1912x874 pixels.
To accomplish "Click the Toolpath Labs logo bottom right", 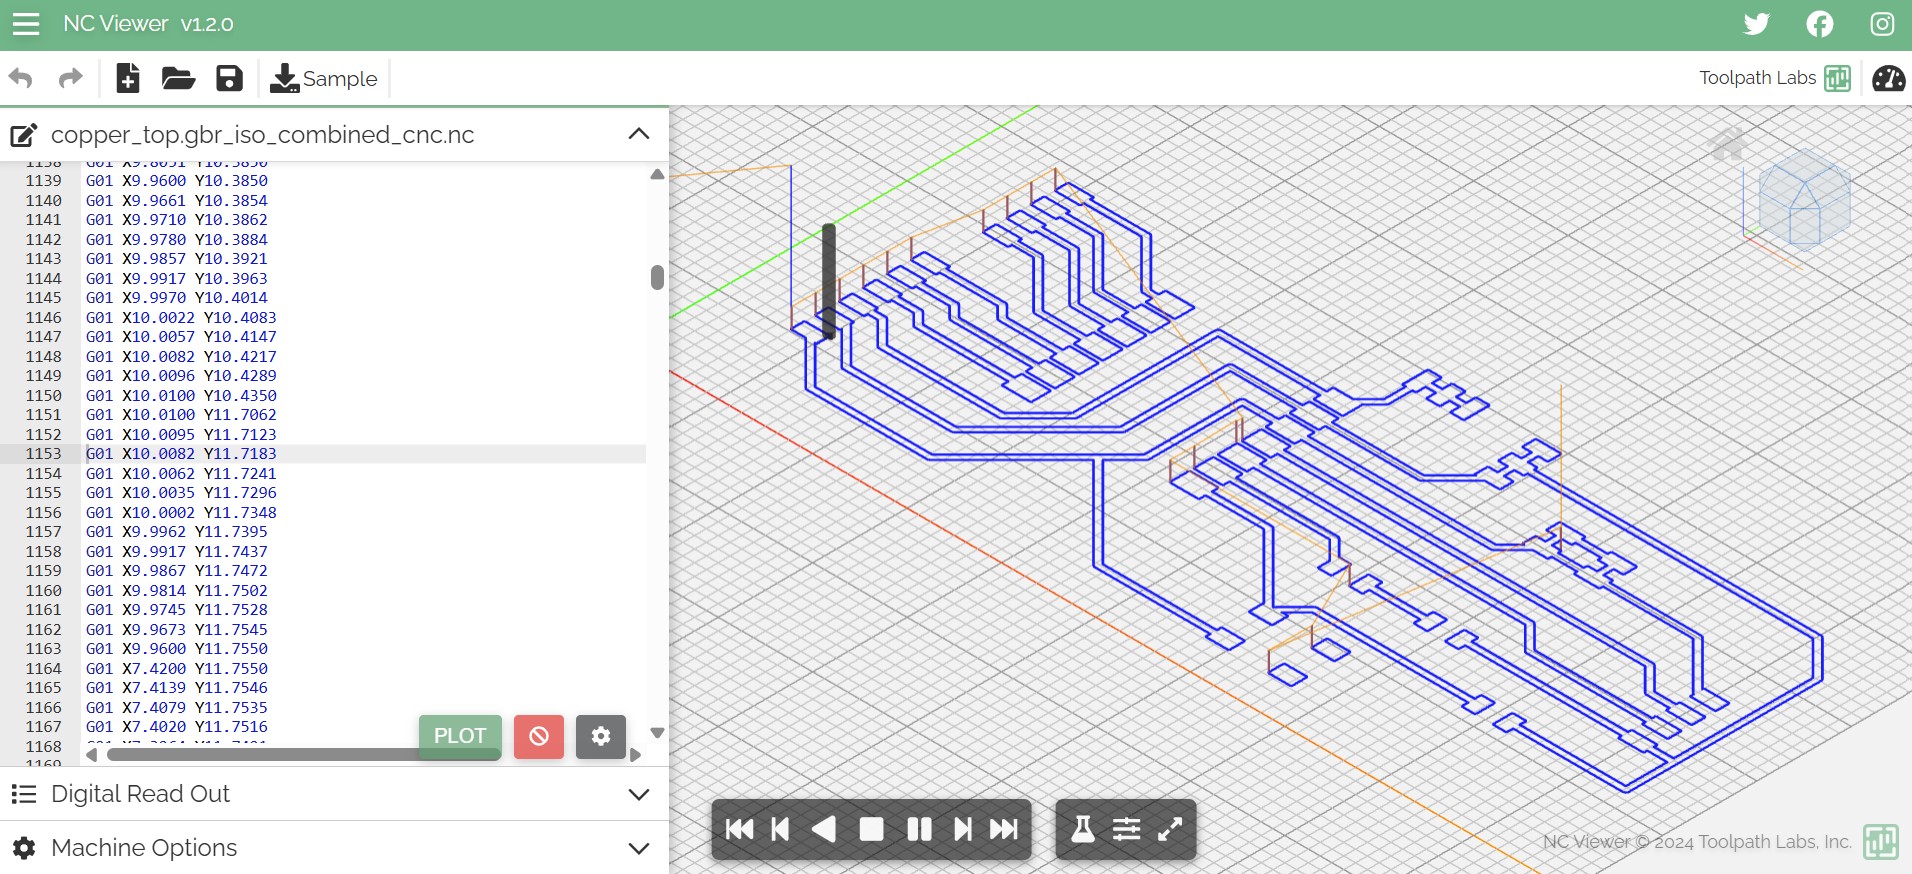I will point(1880,841).
